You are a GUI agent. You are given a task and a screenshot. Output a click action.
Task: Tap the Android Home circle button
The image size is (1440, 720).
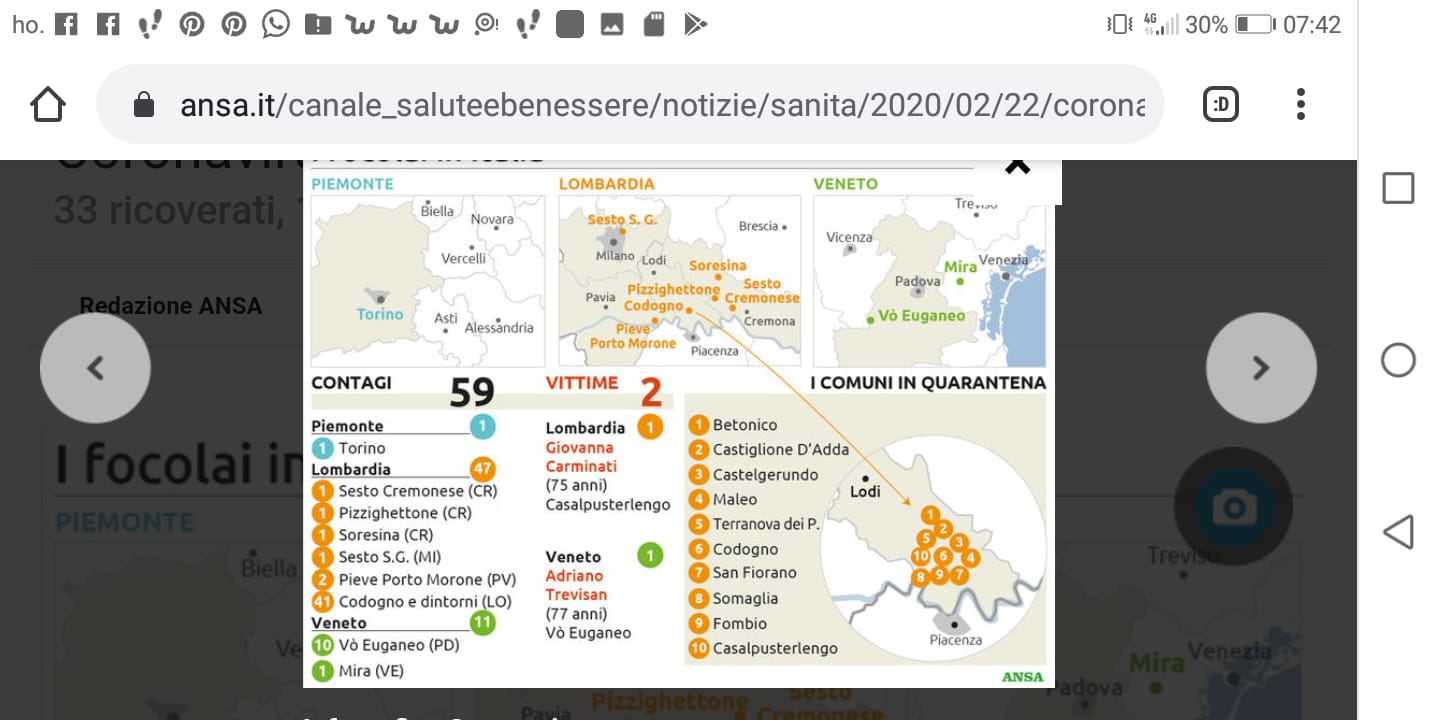pyautogui.click(x=1397, y=360)
